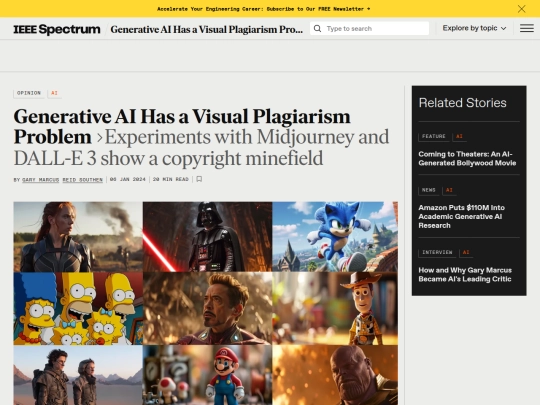Select the AI tag beside OPINION
The height and width of the screenshot is (405, 540).
[54, 93]
